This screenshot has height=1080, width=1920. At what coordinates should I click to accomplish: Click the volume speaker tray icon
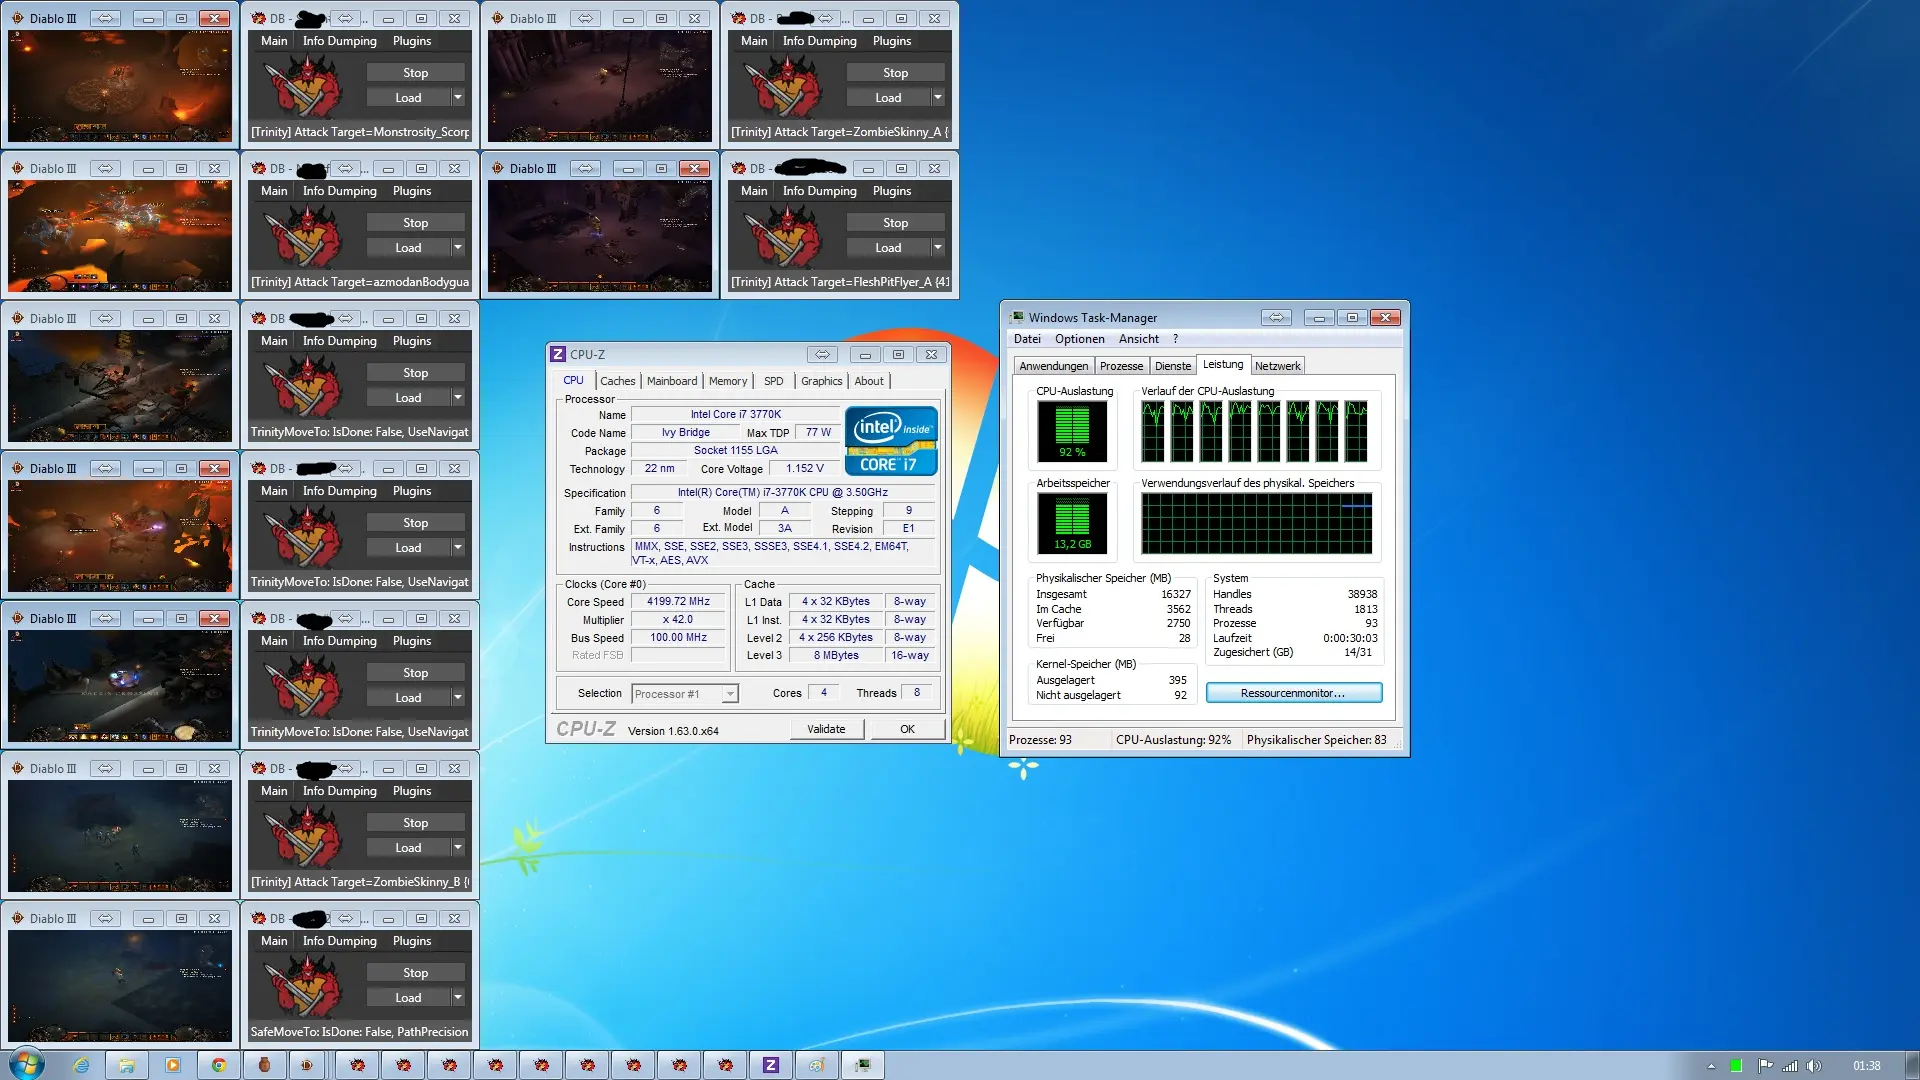click(1814, 1066)
